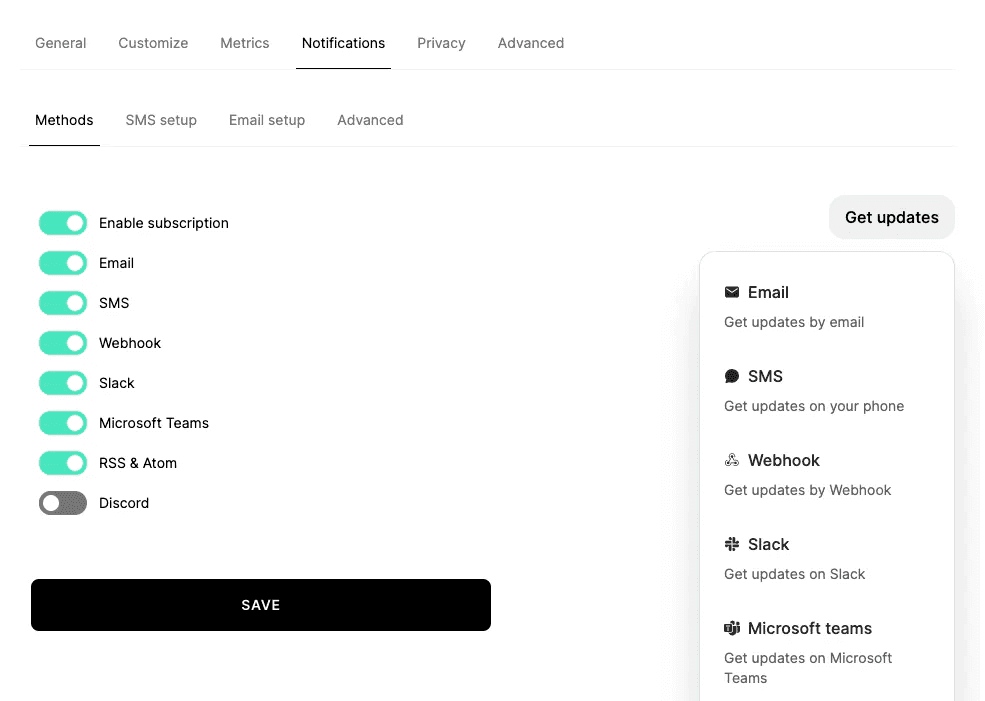Collapse the Get updates dropdown
Image resolution: width=985 pixels, height=701 pixels.
(x=891, y=217)
